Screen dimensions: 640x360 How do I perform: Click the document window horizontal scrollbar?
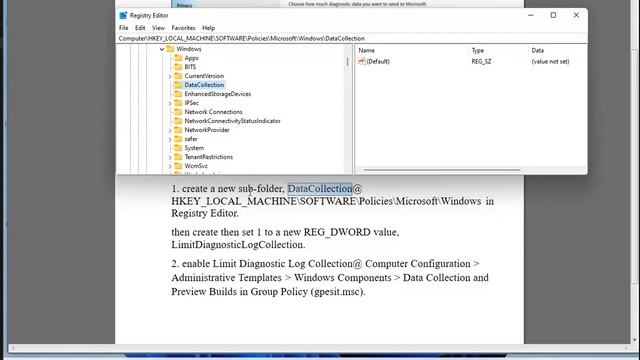319,348
